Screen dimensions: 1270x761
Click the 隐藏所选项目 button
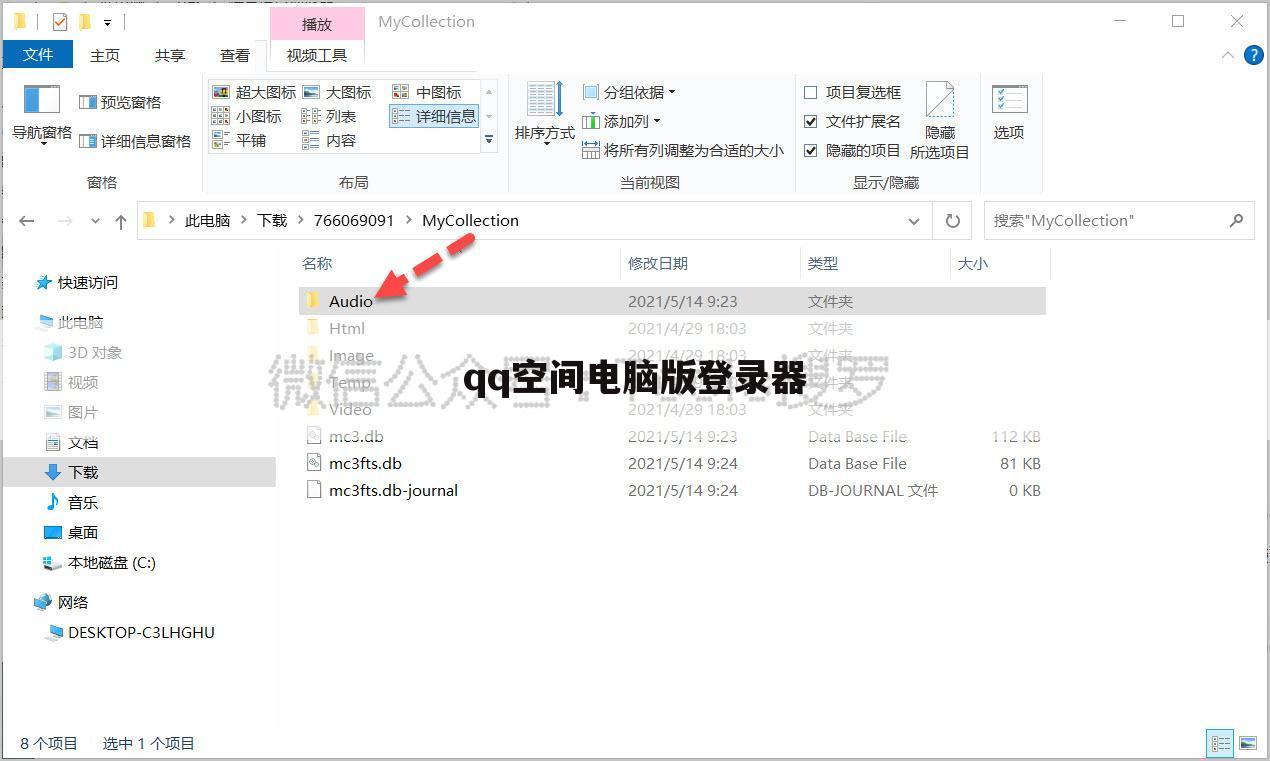940,121
